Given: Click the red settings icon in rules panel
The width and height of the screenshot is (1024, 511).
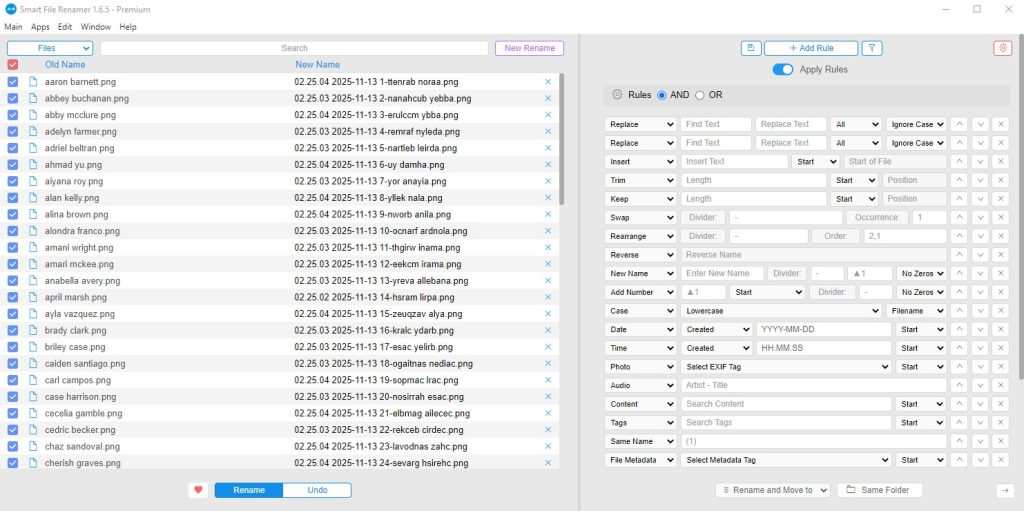Looking at the screenshot, I should pyautogui.click(x=1002, y=48).
